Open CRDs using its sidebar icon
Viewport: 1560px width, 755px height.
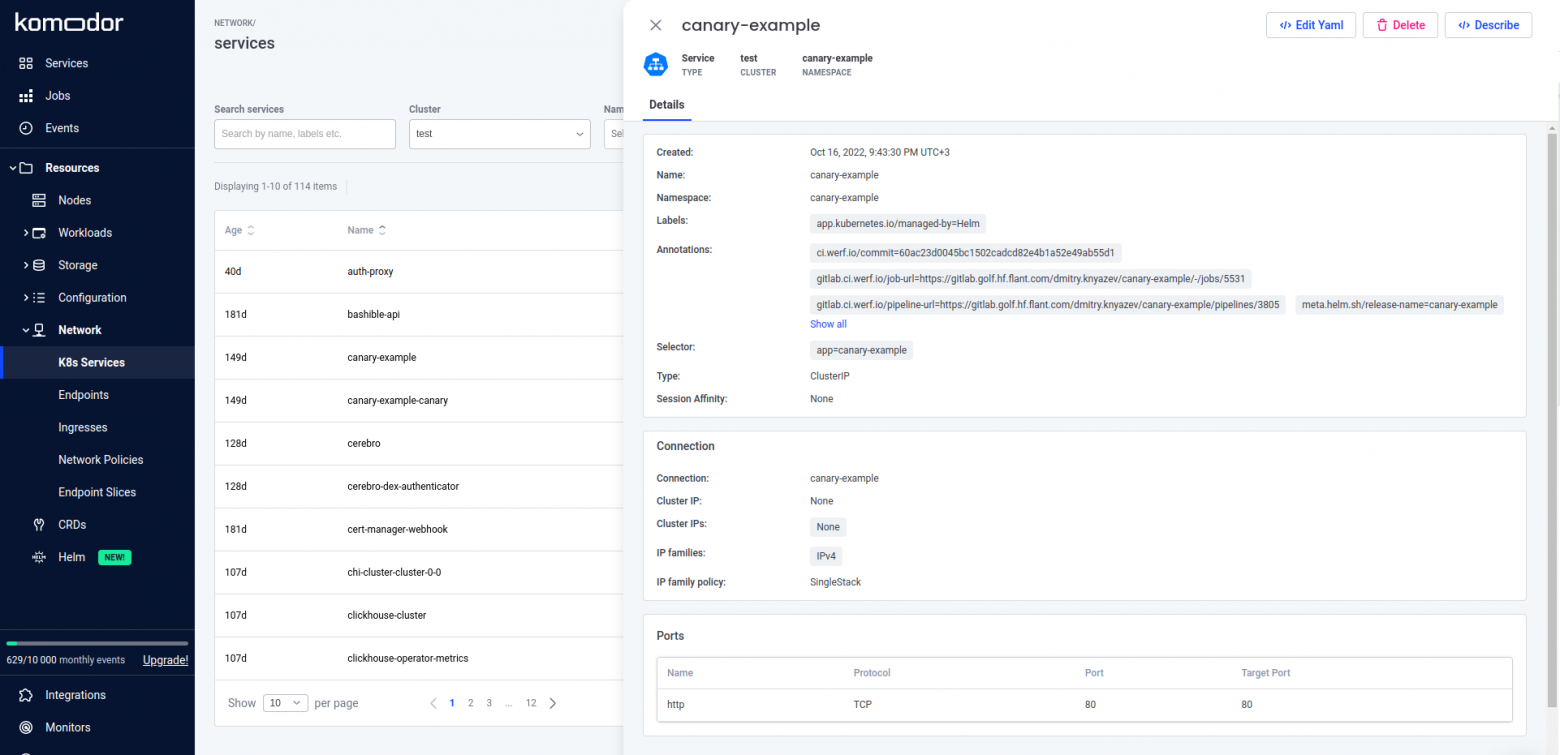pos(39,524)
